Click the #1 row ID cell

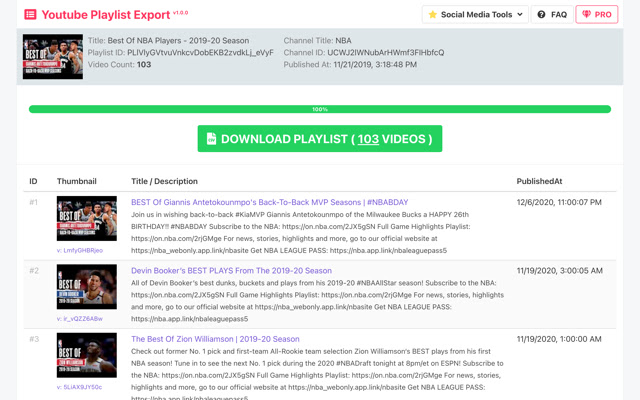[33, 202]
